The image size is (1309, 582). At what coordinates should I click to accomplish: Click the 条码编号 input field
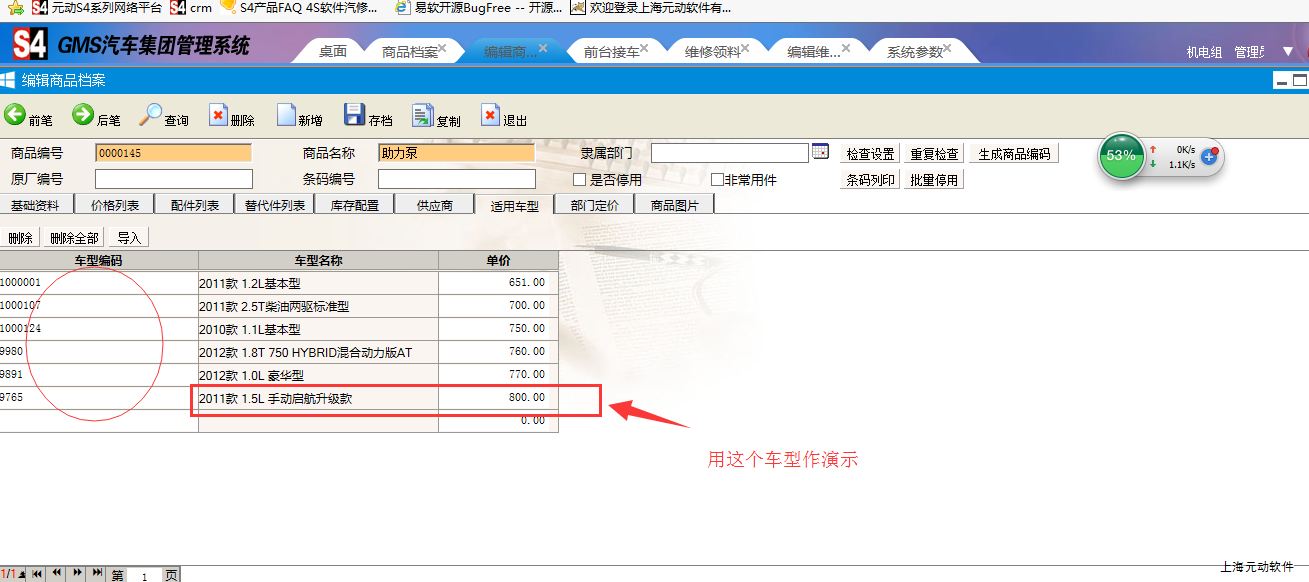pos(456,179)
